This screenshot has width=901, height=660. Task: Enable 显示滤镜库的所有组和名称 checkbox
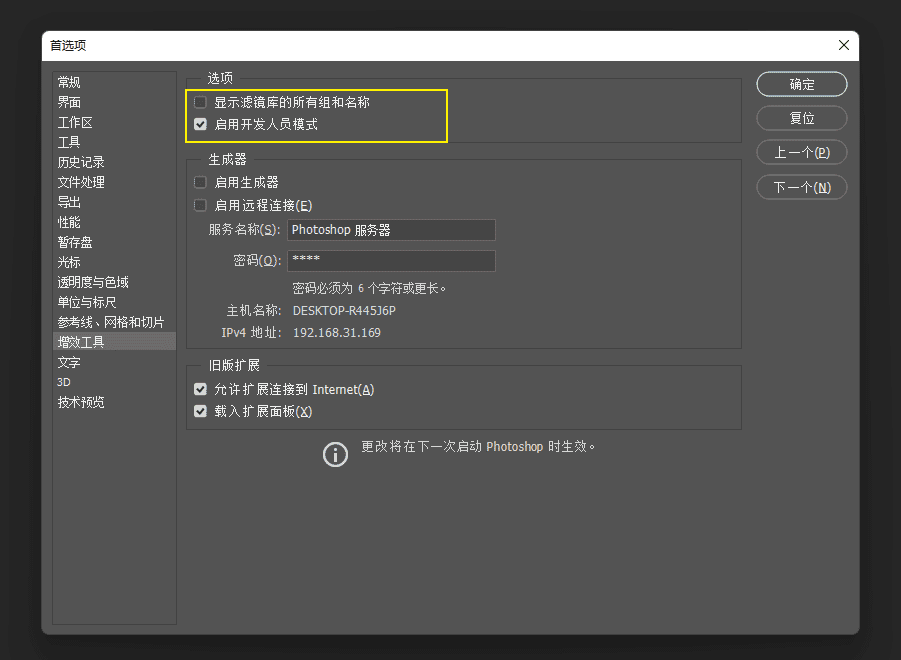tap(200, 101)
